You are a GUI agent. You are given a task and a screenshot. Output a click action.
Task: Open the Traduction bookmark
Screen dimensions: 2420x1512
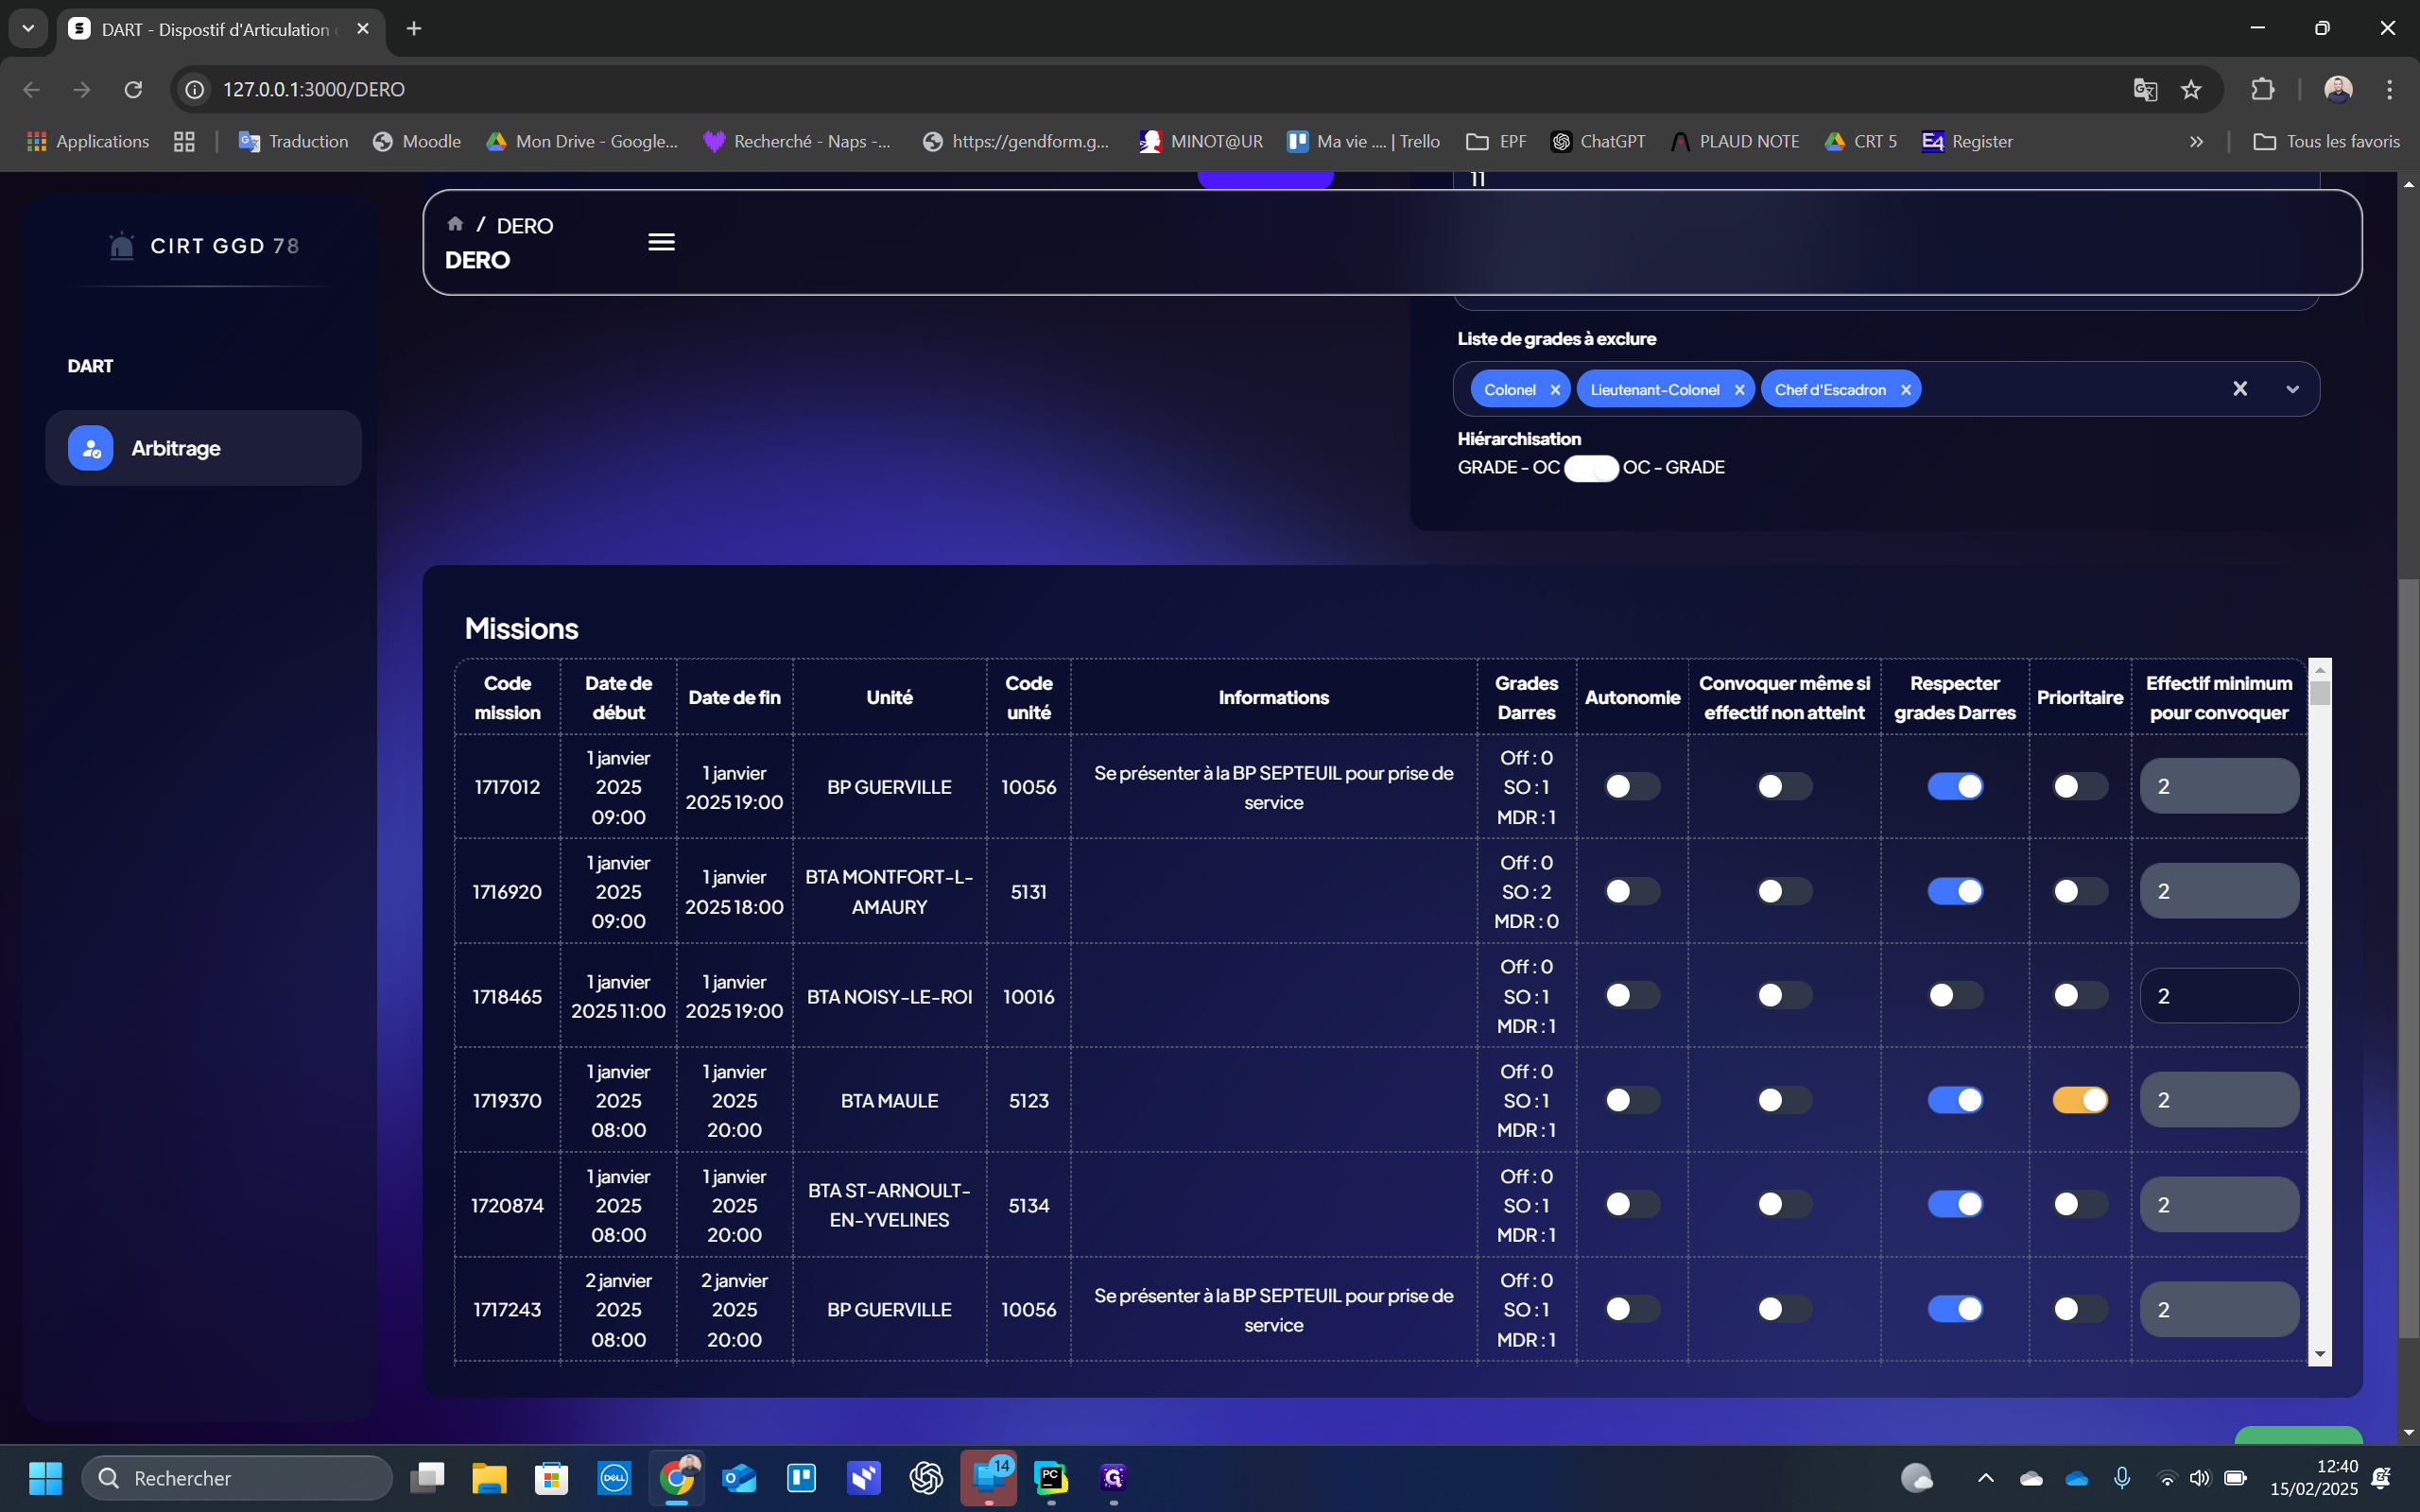point(293,141)
